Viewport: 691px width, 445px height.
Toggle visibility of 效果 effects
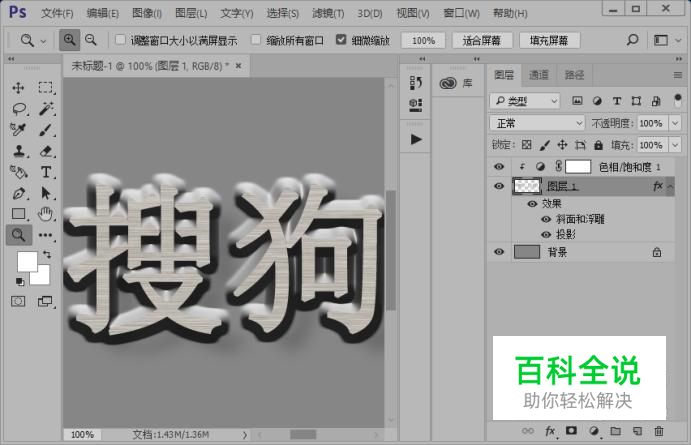pyautogui.click(x=532, y=204)
